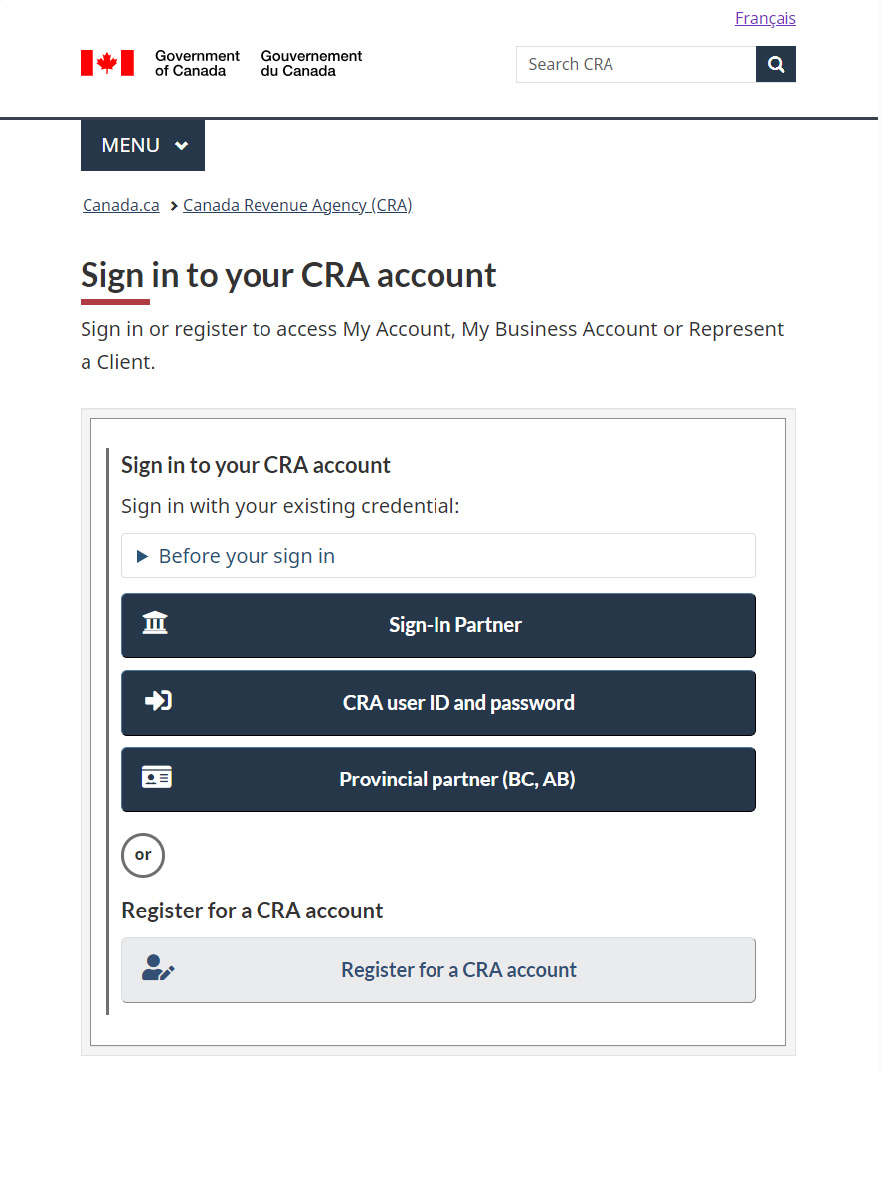Click the ID card icon on Provincial partner button
The width and height of the screenshot is (883, 1177).
pos(157,777)
